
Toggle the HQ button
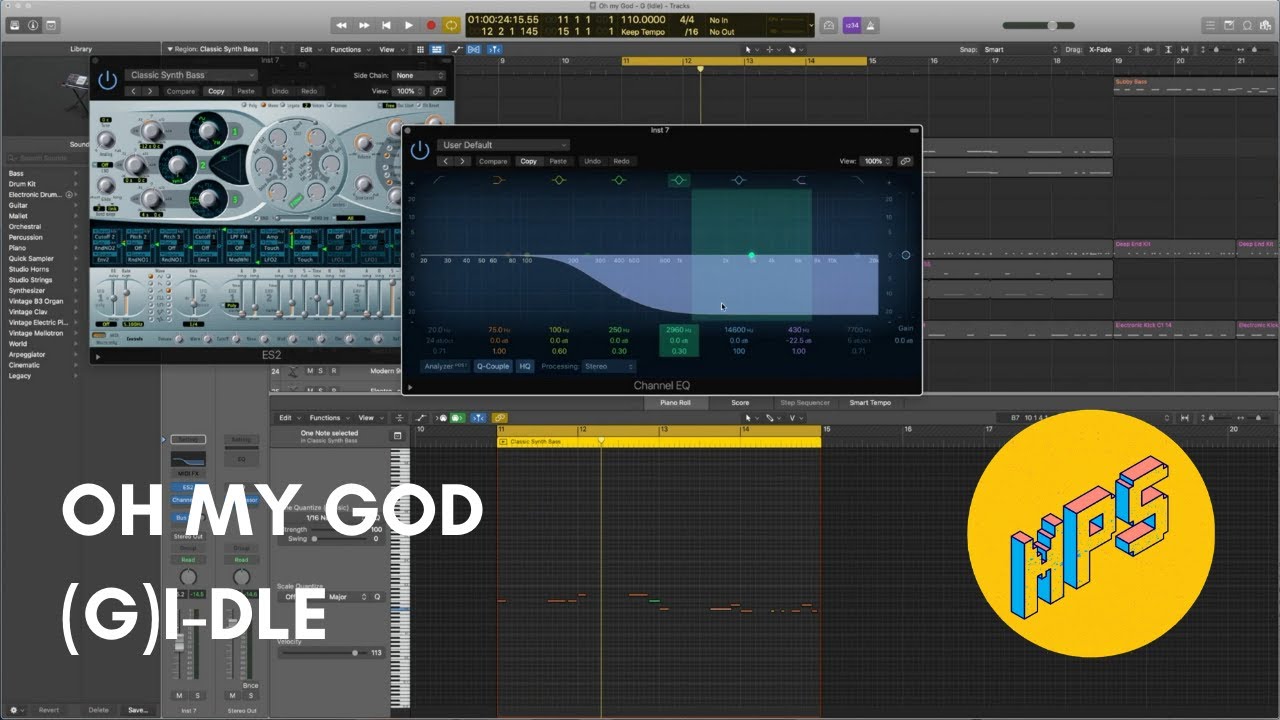click(524, 366)
